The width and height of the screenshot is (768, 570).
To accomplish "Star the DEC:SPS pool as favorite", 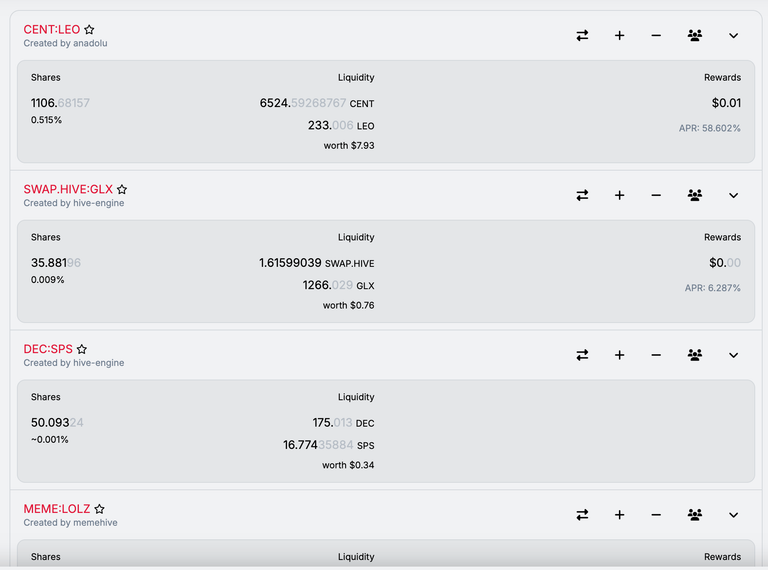I will pos(82,349).
